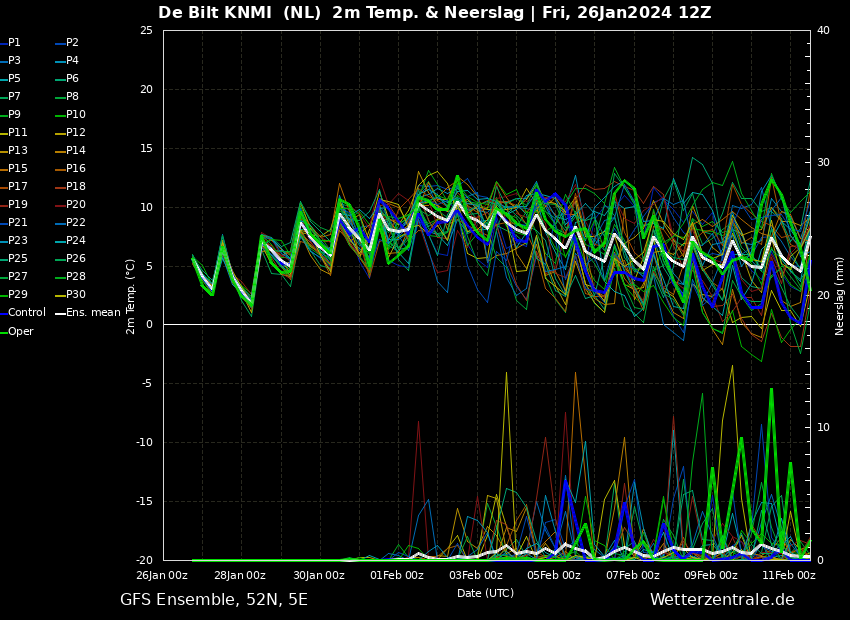Click the GFS Ensemble, 52N, 5E caption
850x620 pixels.
(x=214, y=600)
